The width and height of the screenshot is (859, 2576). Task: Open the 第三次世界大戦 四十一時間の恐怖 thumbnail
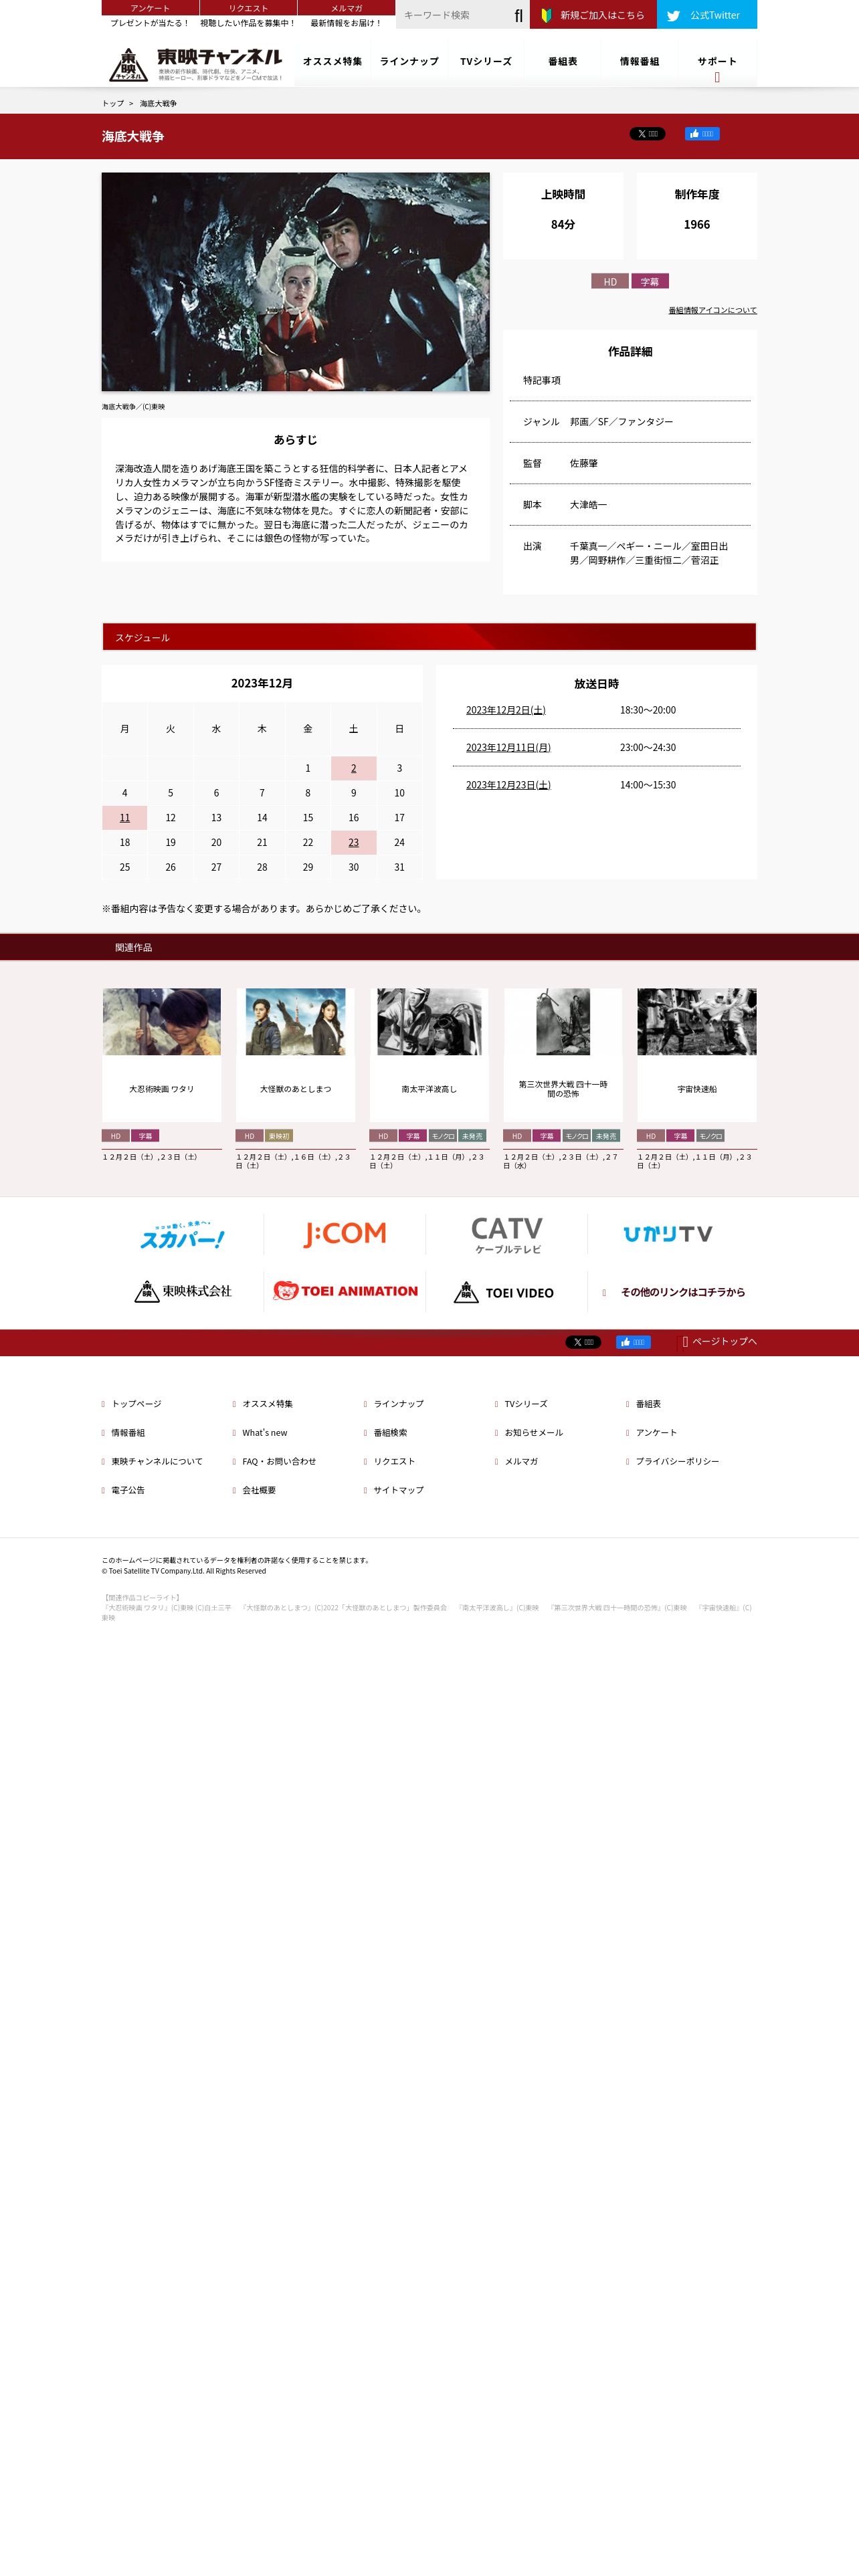tap(563, 1022)
